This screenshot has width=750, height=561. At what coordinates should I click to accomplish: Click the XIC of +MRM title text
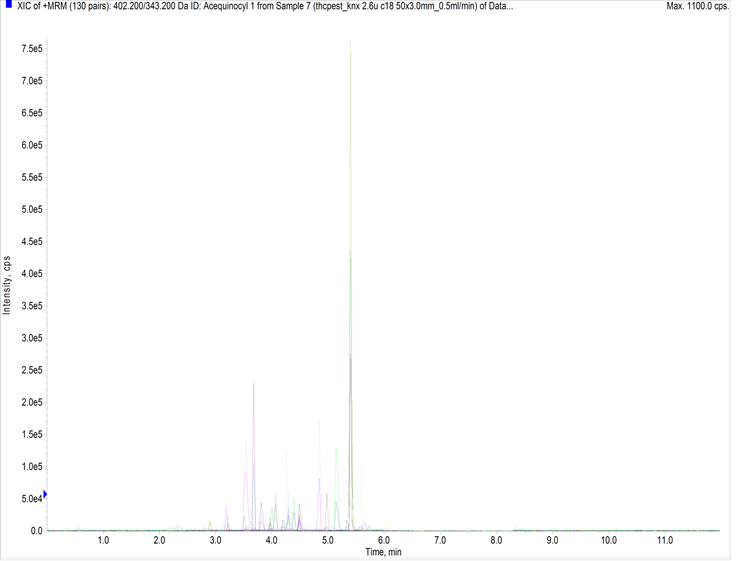point(265,7)
